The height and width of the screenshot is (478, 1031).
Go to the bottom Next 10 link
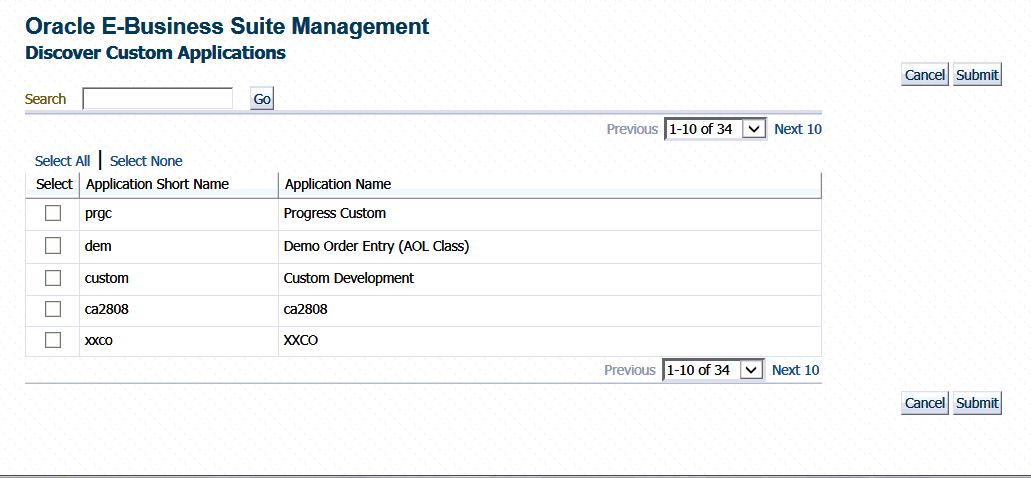796,370
